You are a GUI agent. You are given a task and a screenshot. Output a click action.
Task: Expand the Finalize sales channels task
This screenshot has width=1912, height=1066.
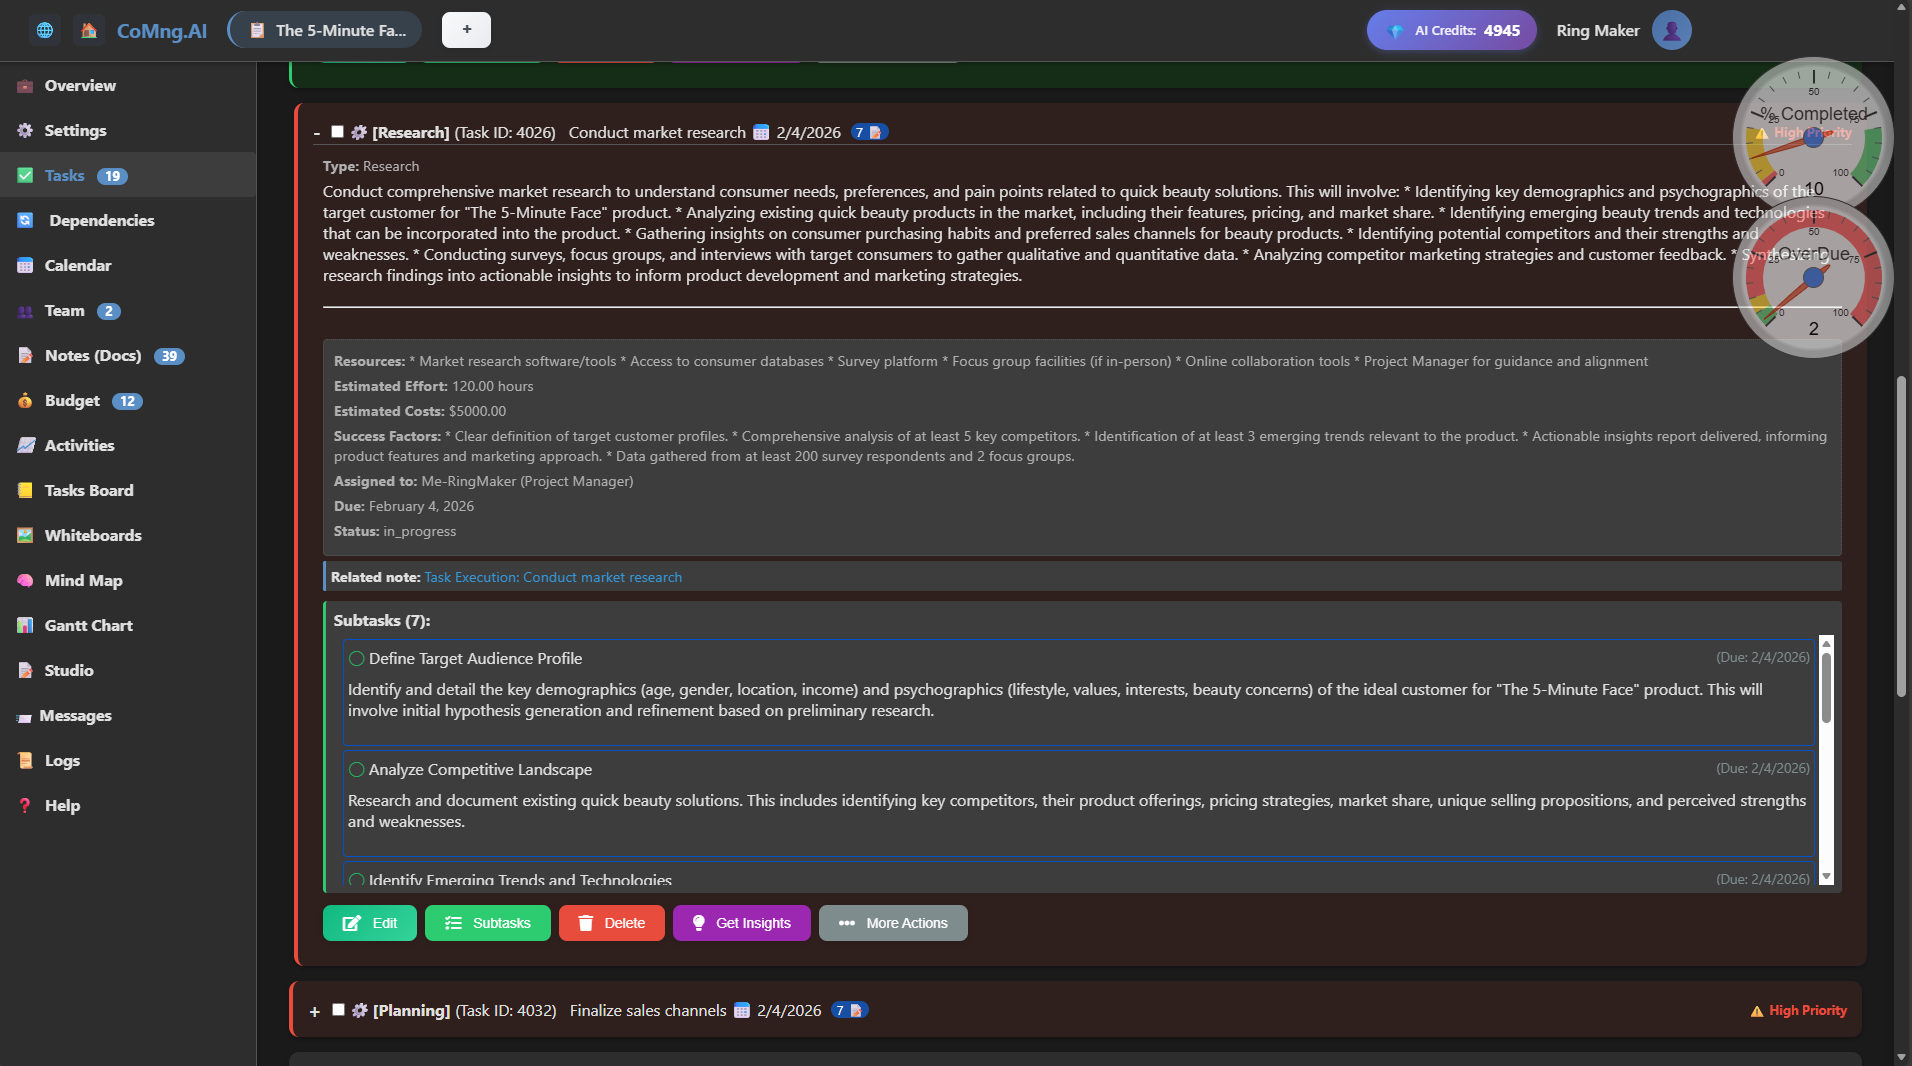click(314, 1011)
